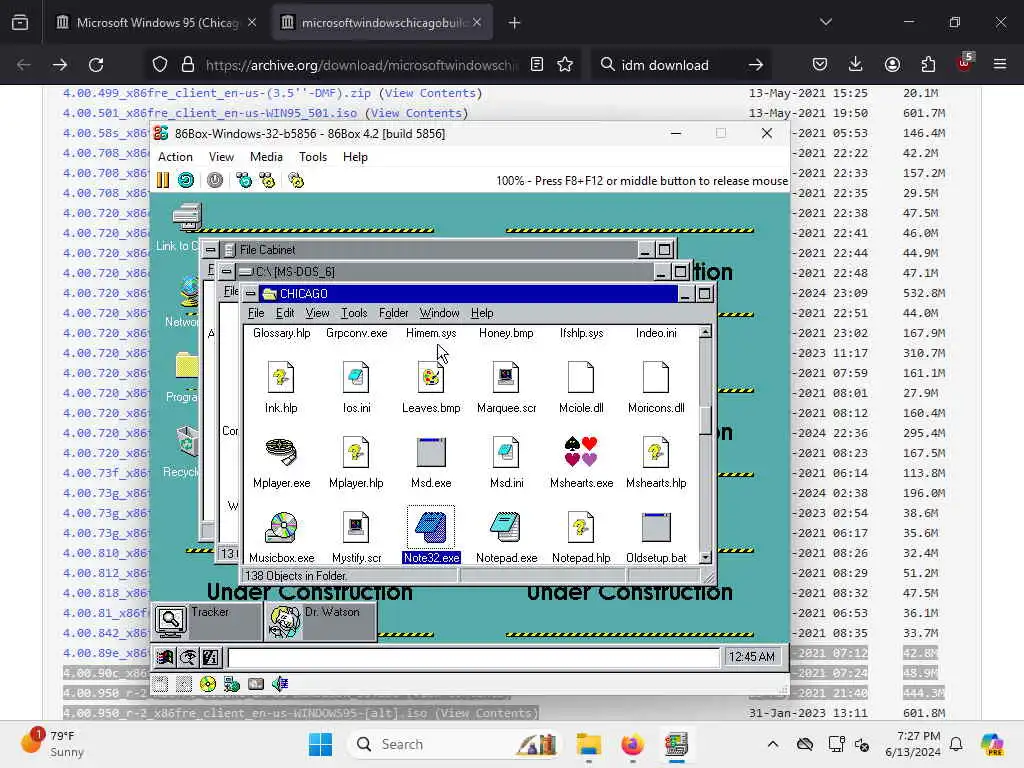Select the Note32.exe icon

(x=431, y=527)
